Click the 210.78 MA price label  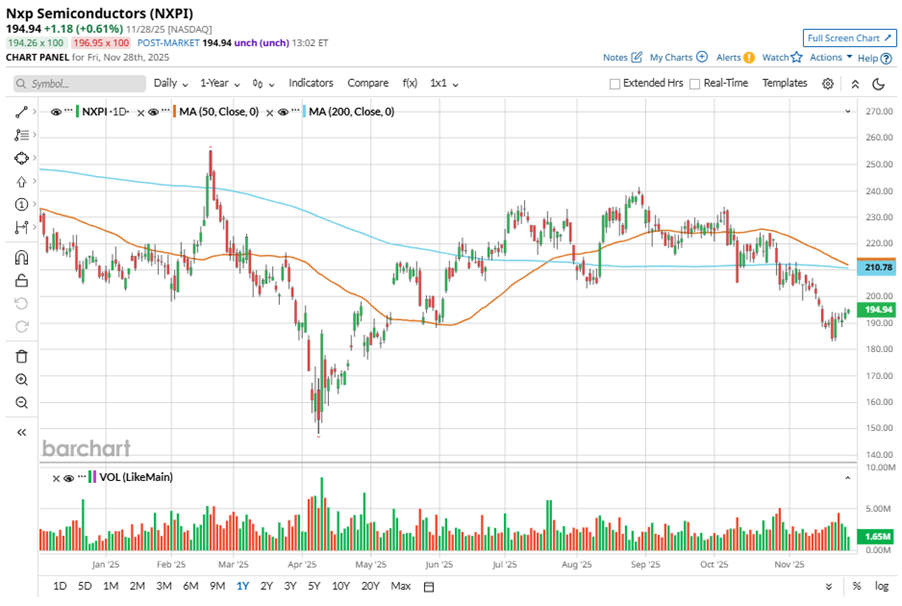point(877,267)
